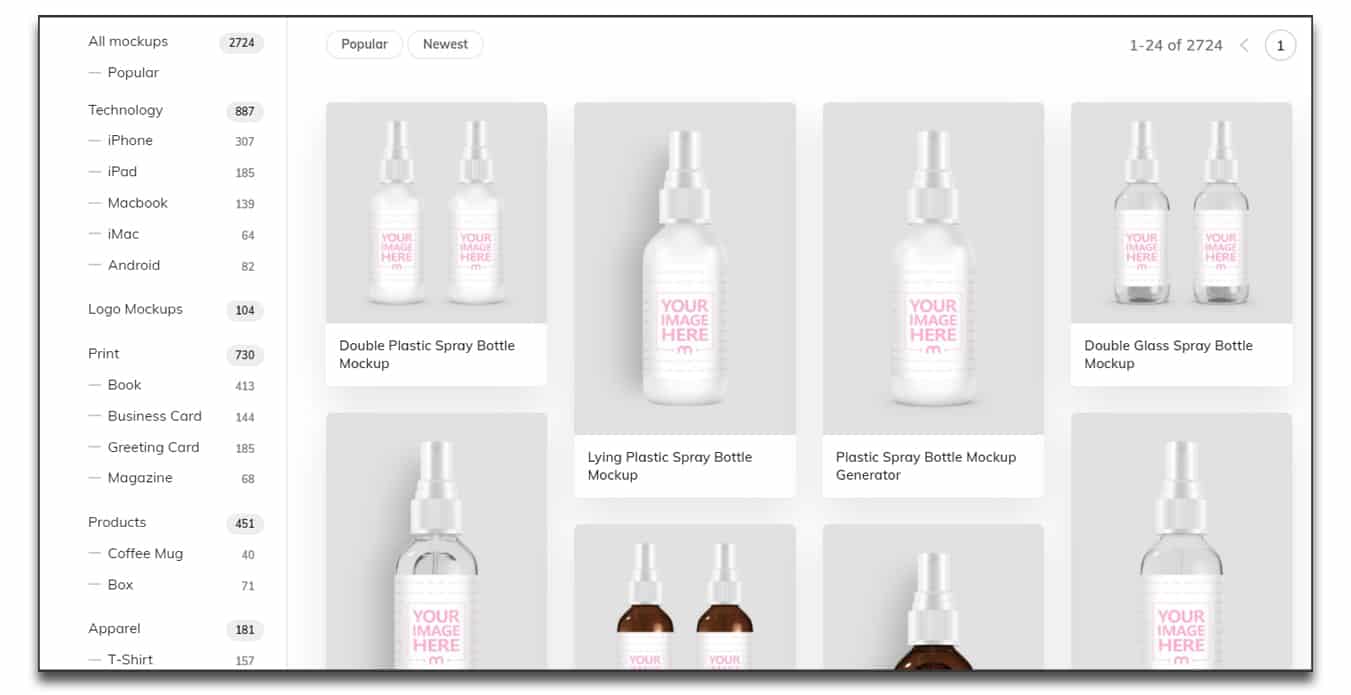Filter by iPad mockups
This screenshot has height=695, width=1351.
[x=122, y=172]
